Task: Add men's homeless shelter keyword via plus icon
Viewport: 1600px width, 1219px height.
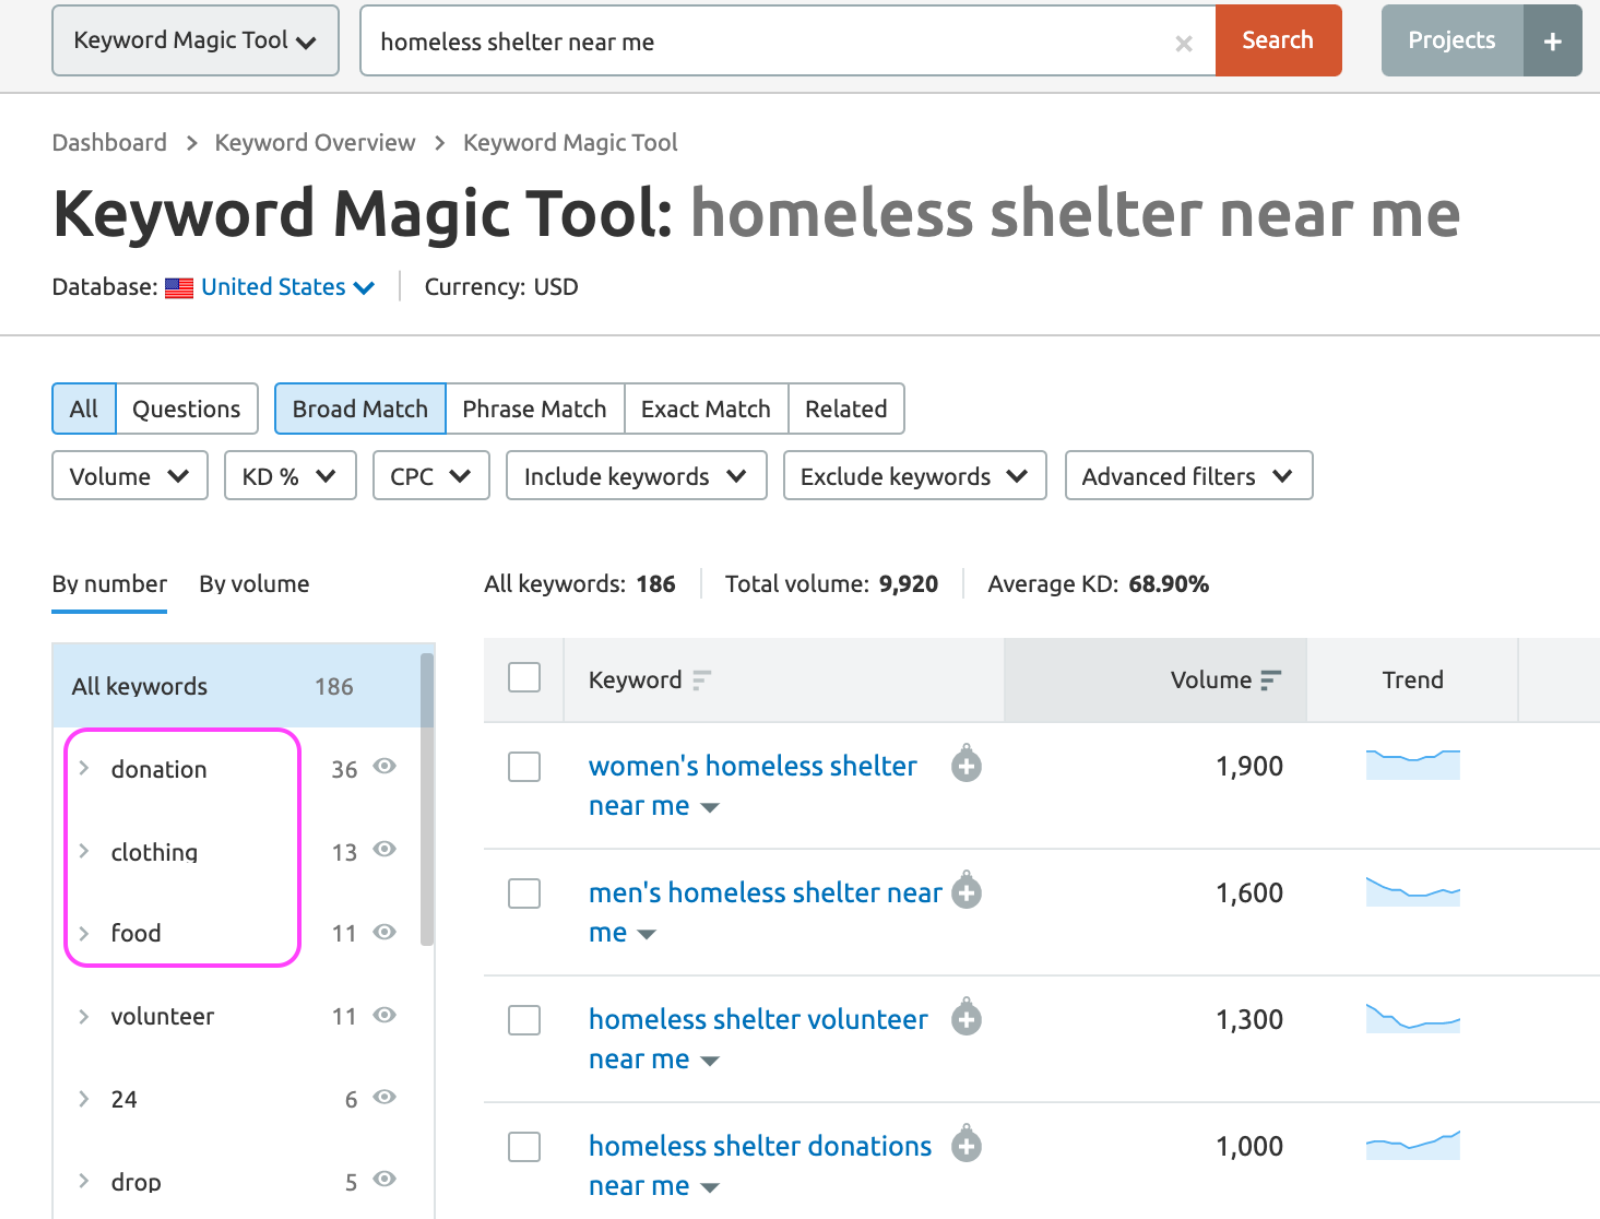Action: pos(966,891)
